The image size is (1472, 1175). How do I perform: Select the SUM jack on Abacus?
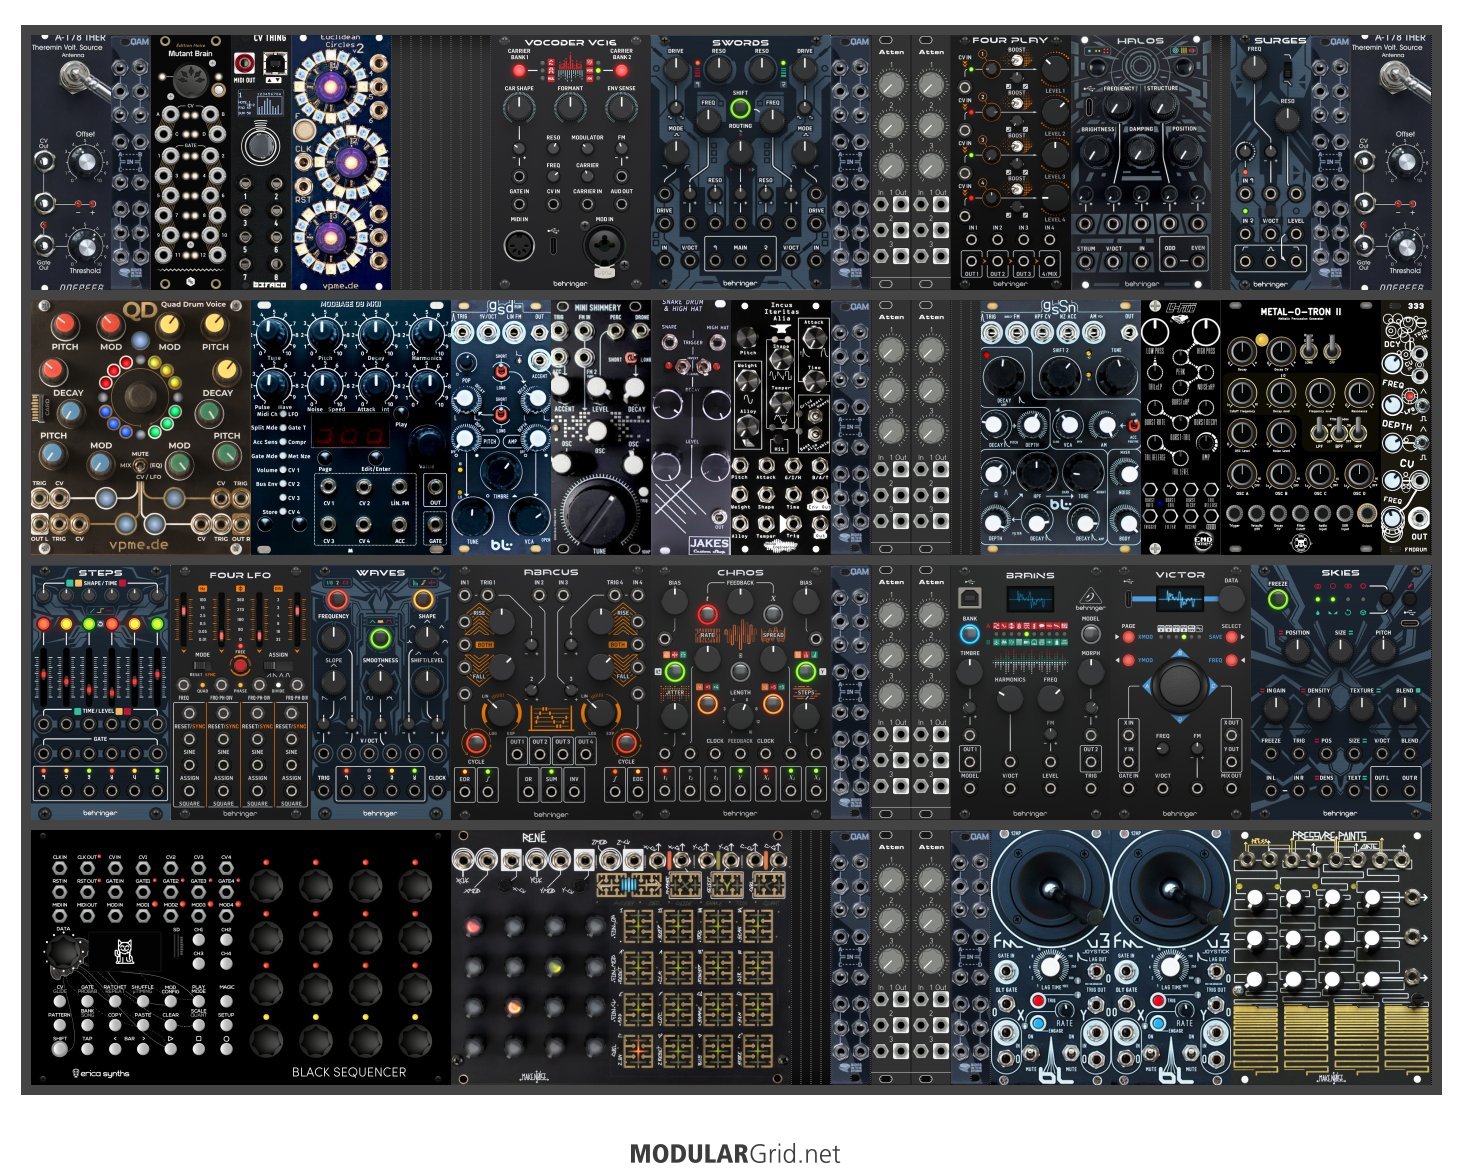pos(551,791)
